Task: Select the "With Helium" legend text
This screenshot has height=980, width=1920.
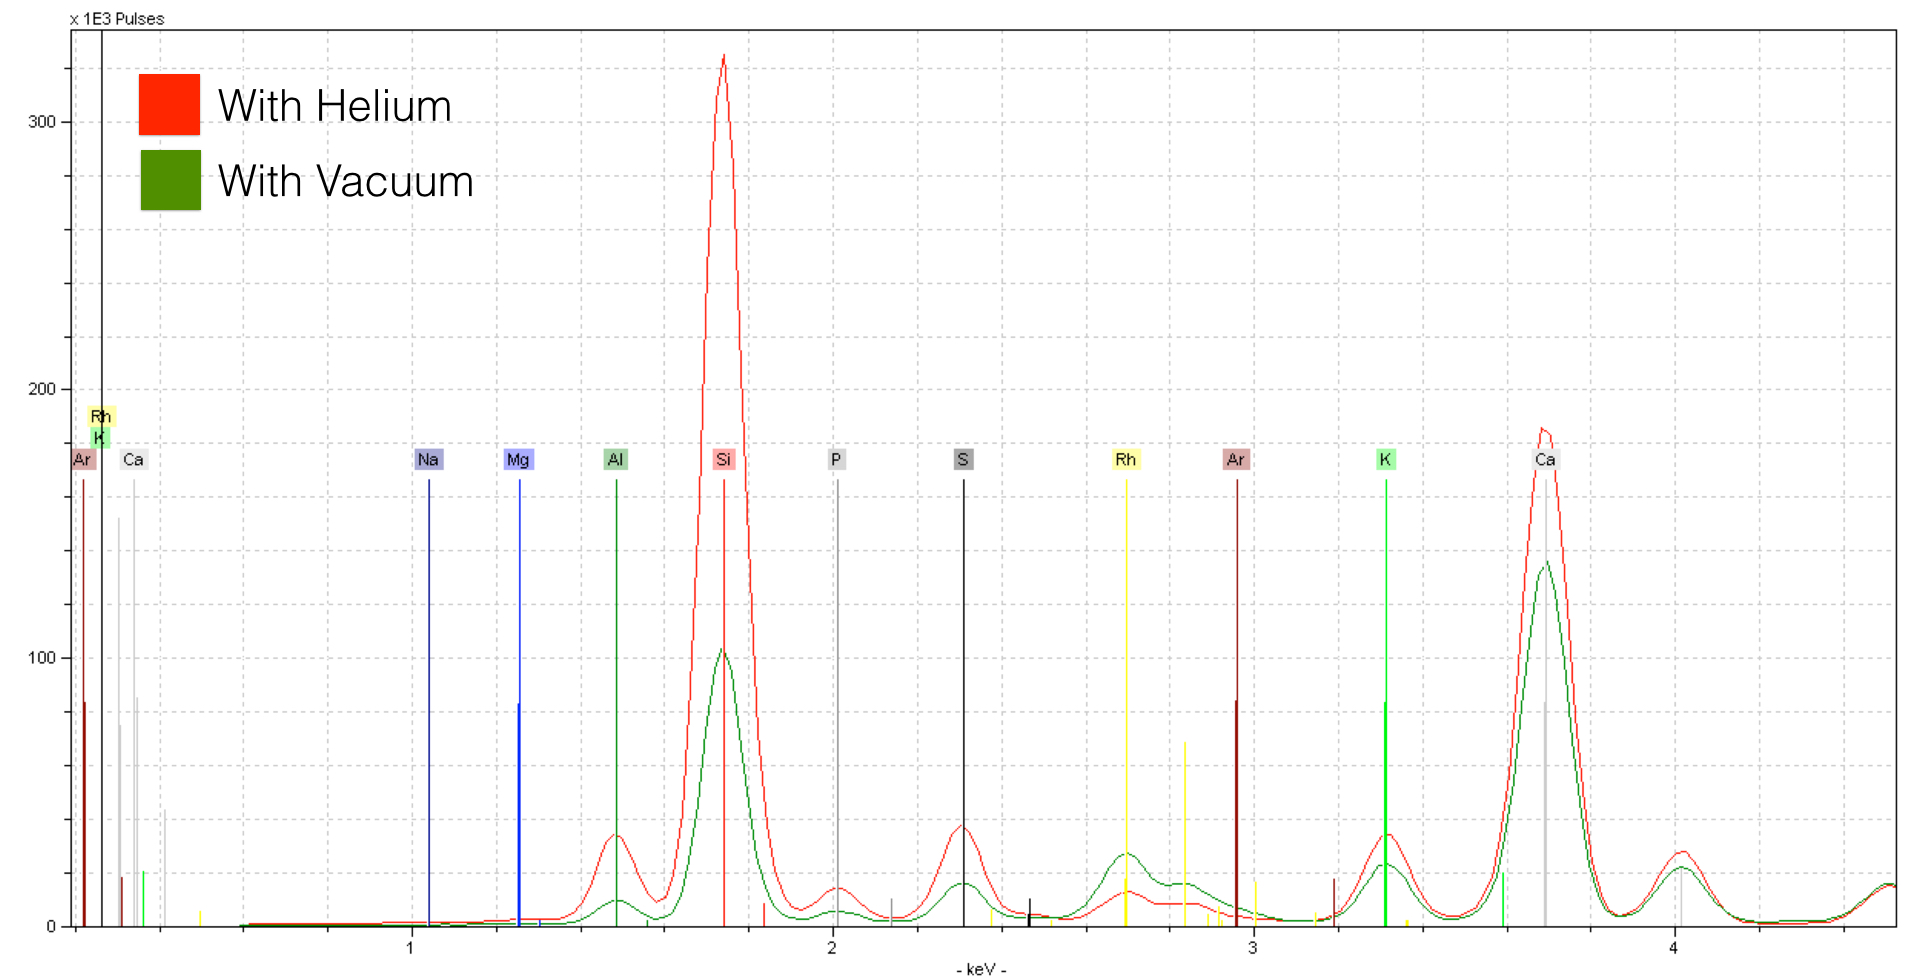Action: point(334,106)
